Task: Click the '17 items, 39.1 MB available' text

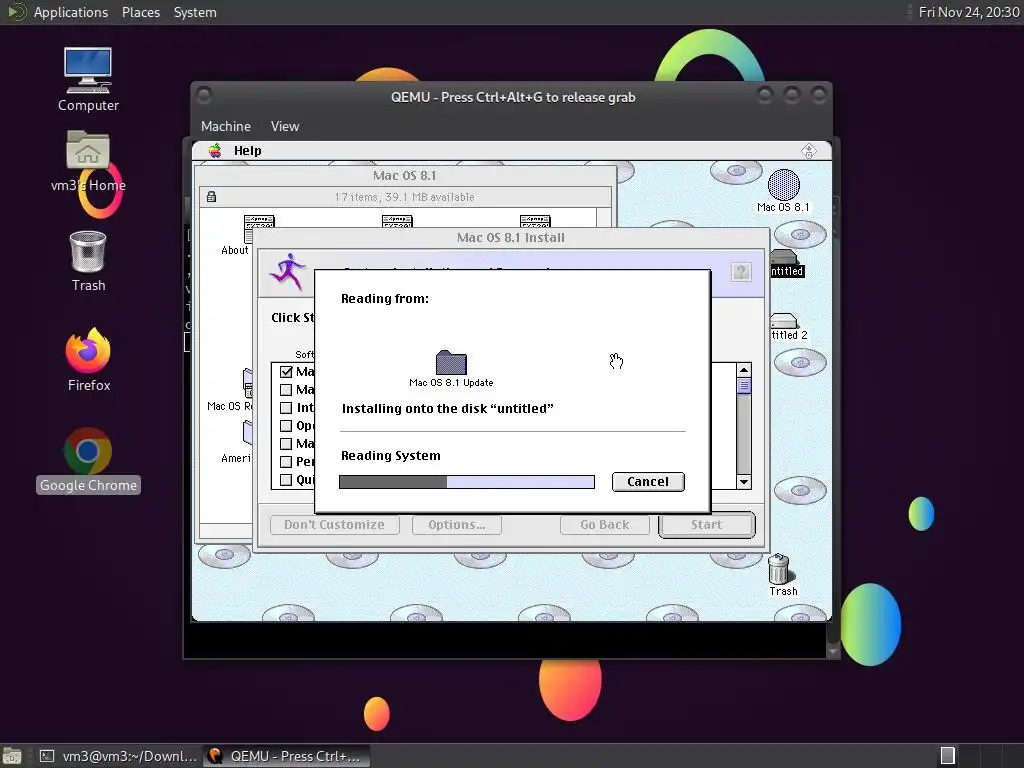Action: (404, 197)
